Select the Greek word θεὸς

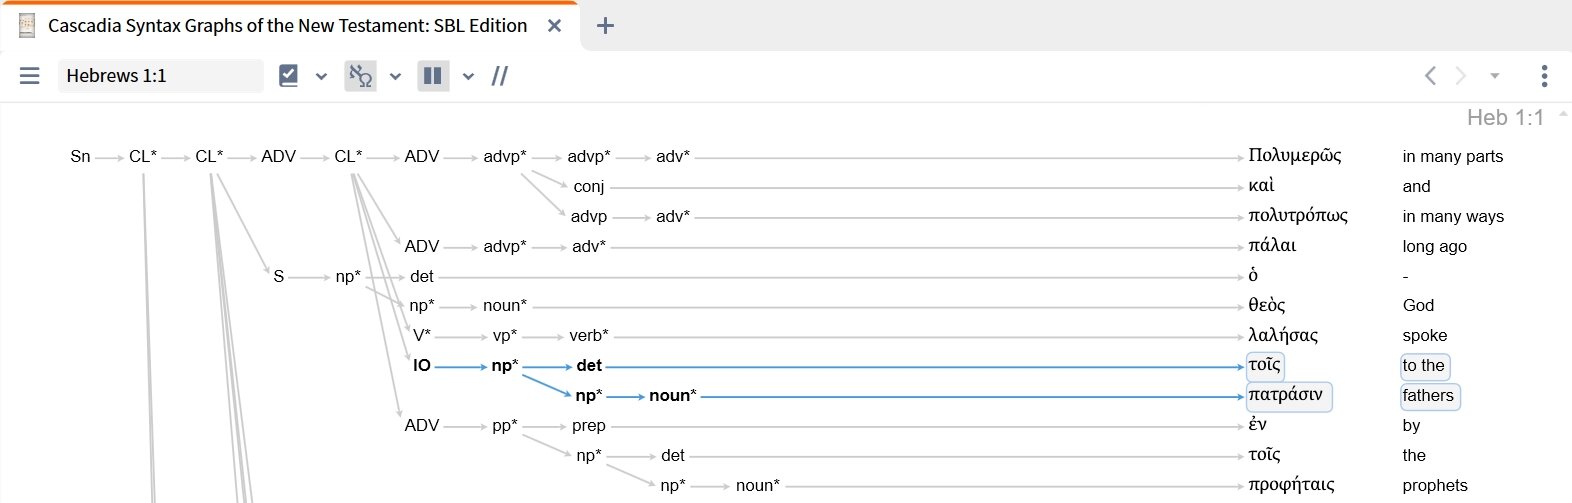point(1267,306)
